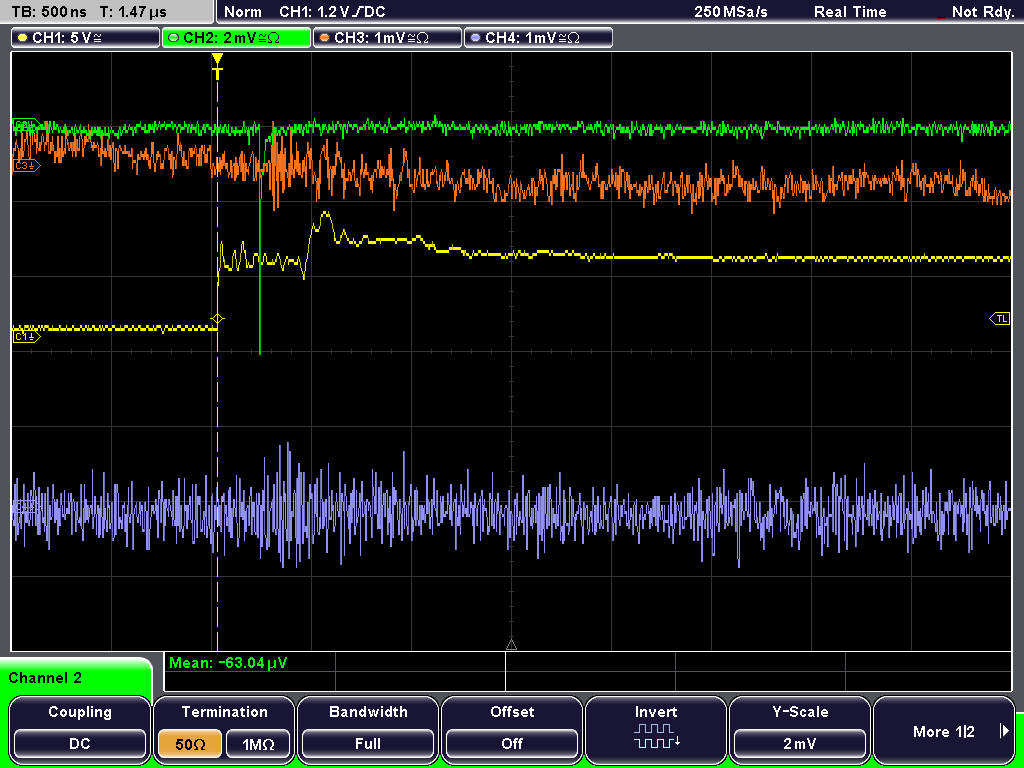Choose 50Ω termination
This screenshot has height=768, width=1024.
point(189,744)
